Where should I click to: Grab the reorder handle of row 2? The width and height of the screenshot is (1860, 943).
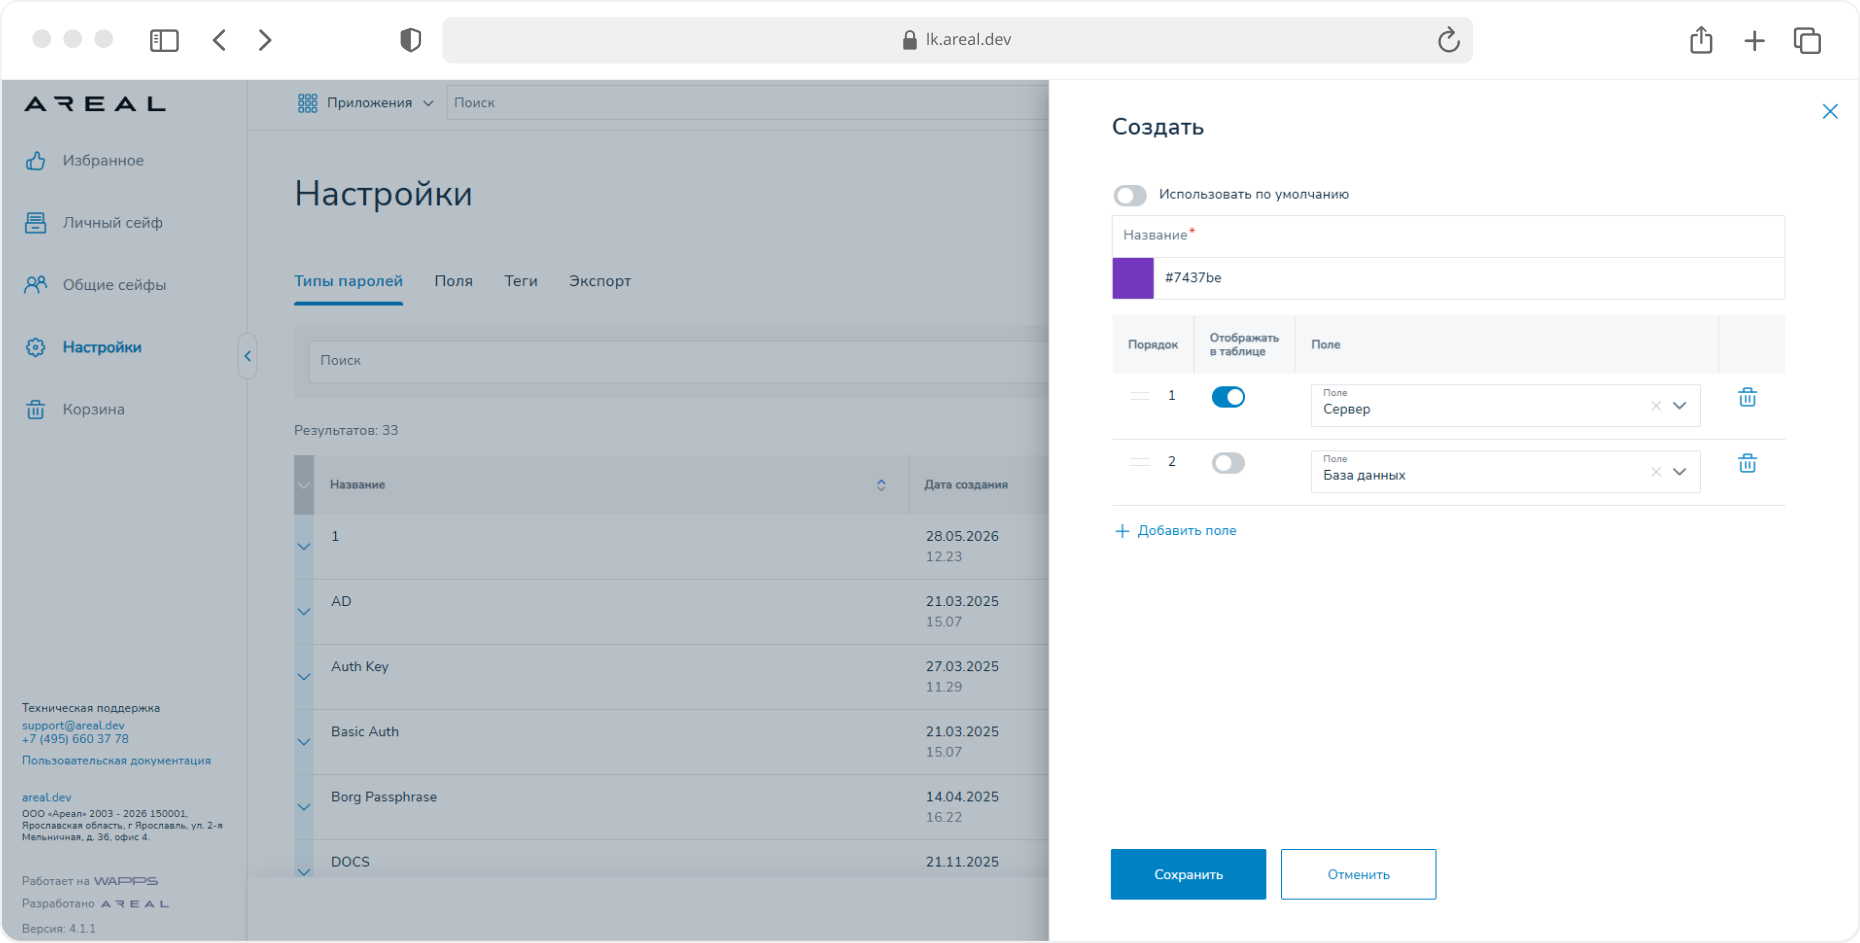point(1139,462)
